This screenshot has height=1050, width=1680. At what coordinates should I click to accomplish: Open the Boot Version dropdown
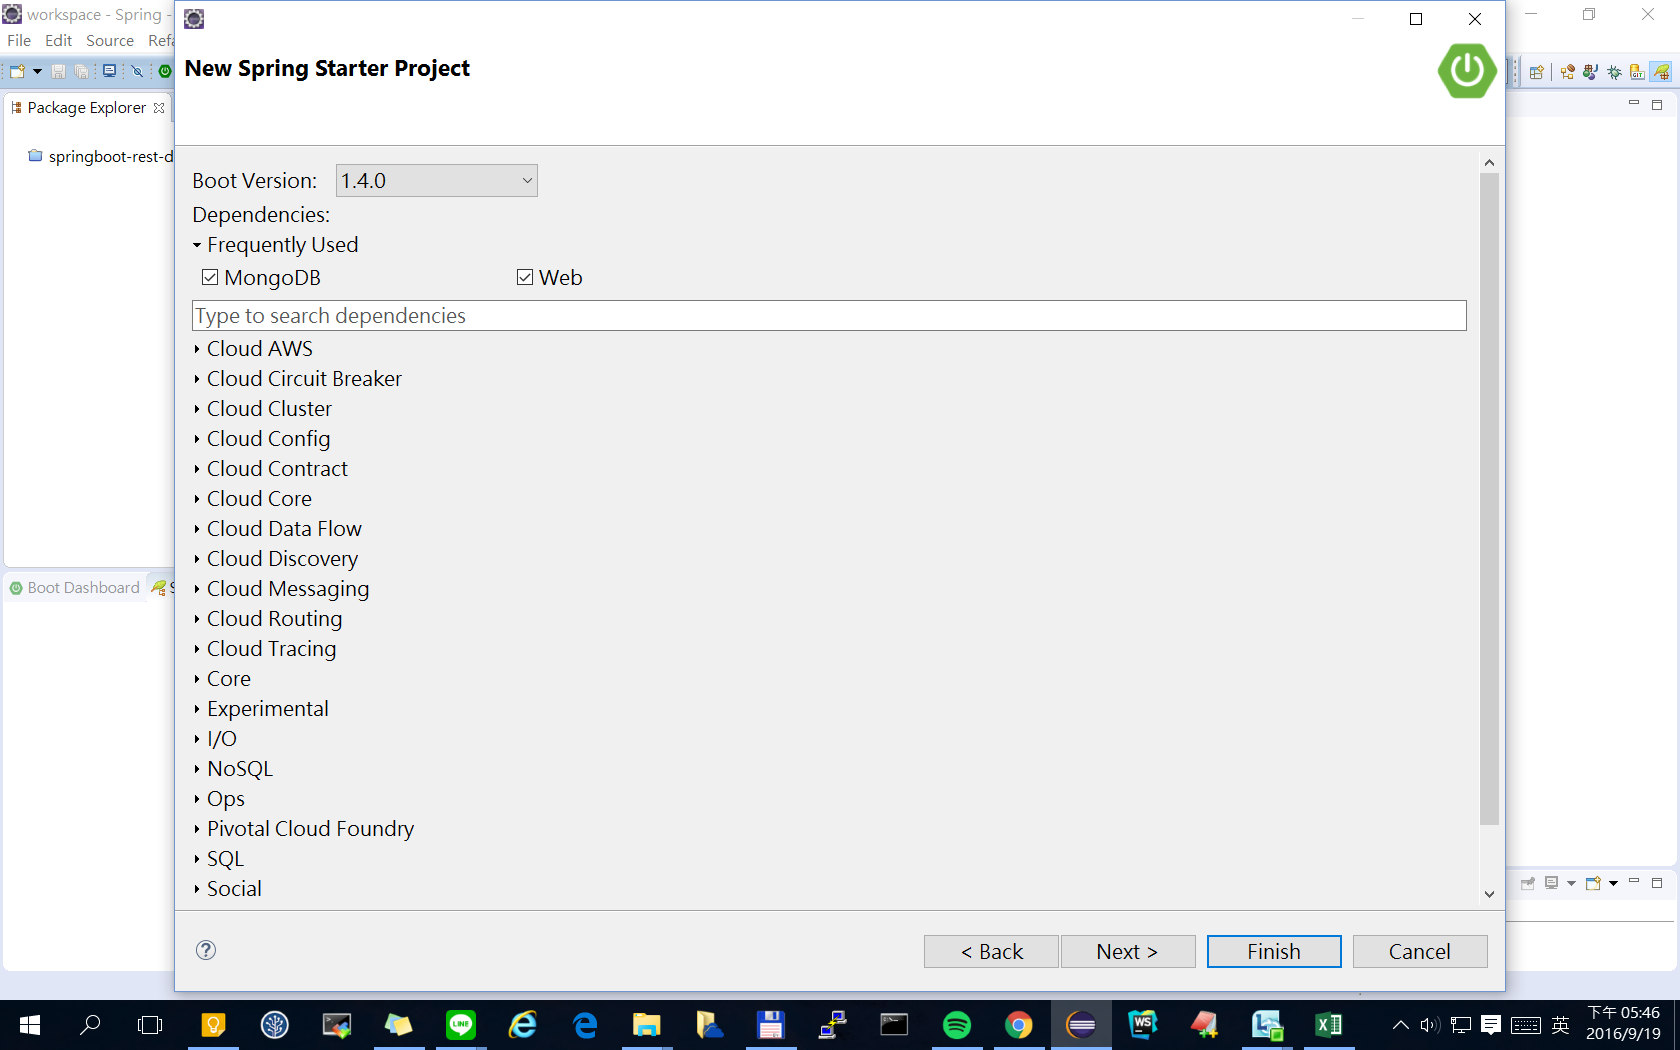click(437, 181)
